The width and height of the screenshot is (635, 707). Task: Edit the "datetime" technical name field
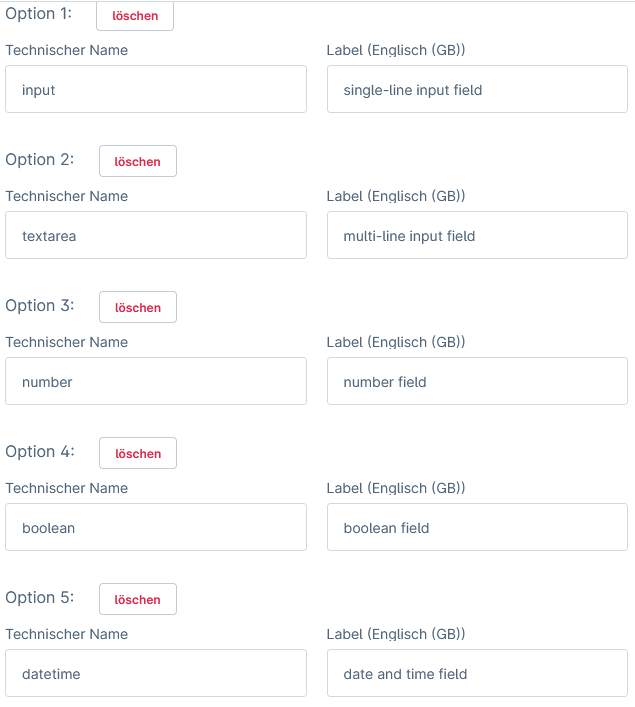tap(156, 674)
